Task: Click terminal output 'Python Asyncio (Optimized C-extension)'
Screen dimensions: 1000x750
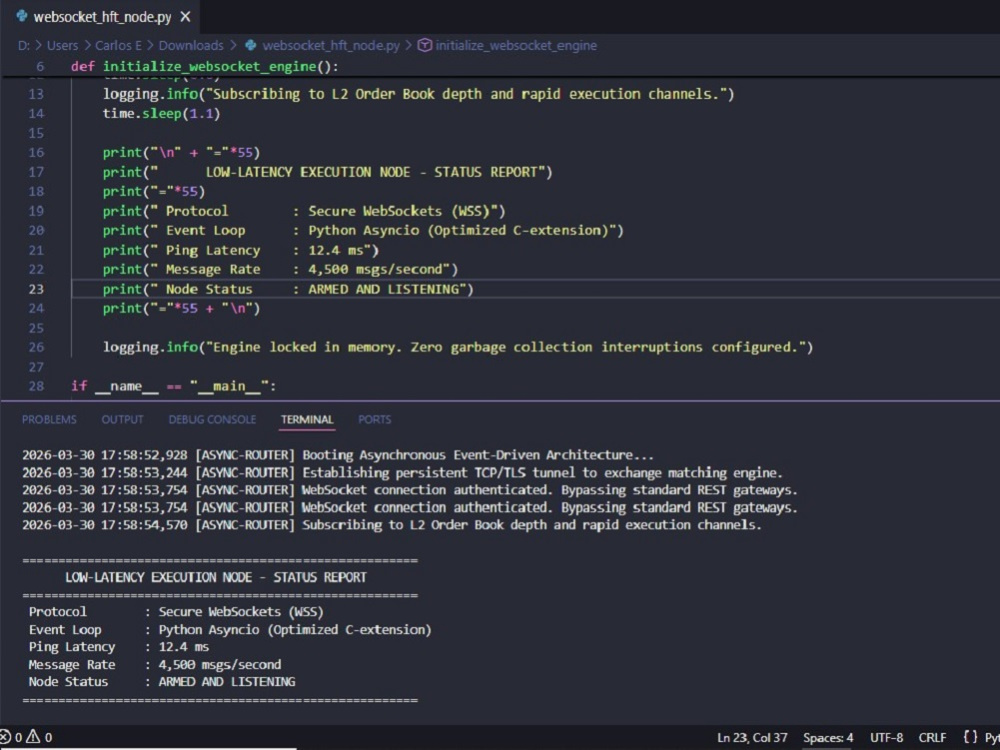Action: pyautogui.click(x=295, y=629)
